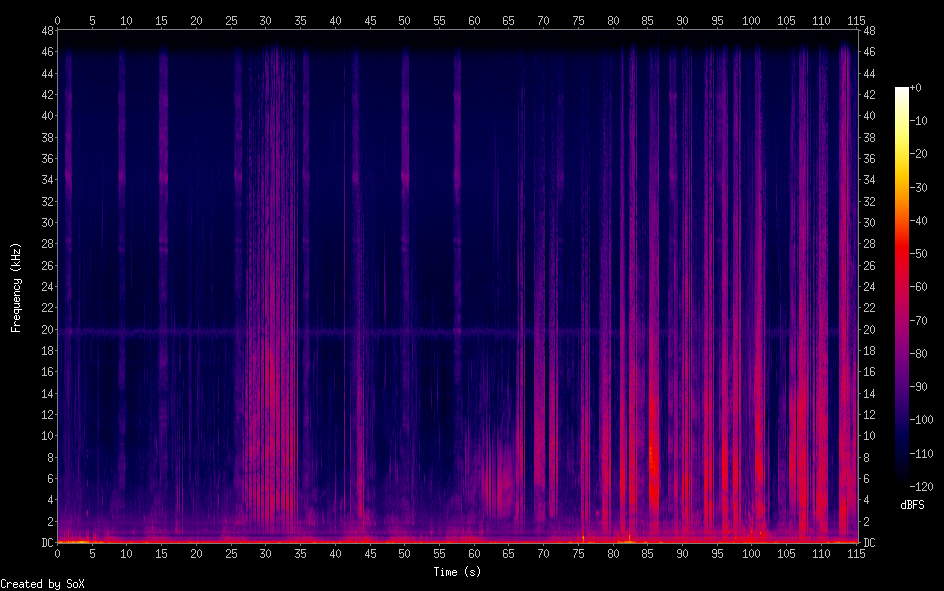The width and height of the screenshot is (944, 591).
Task: Click the 115 second mark on the top time axis
Action: pyautogui.click(x=856, y=19)
